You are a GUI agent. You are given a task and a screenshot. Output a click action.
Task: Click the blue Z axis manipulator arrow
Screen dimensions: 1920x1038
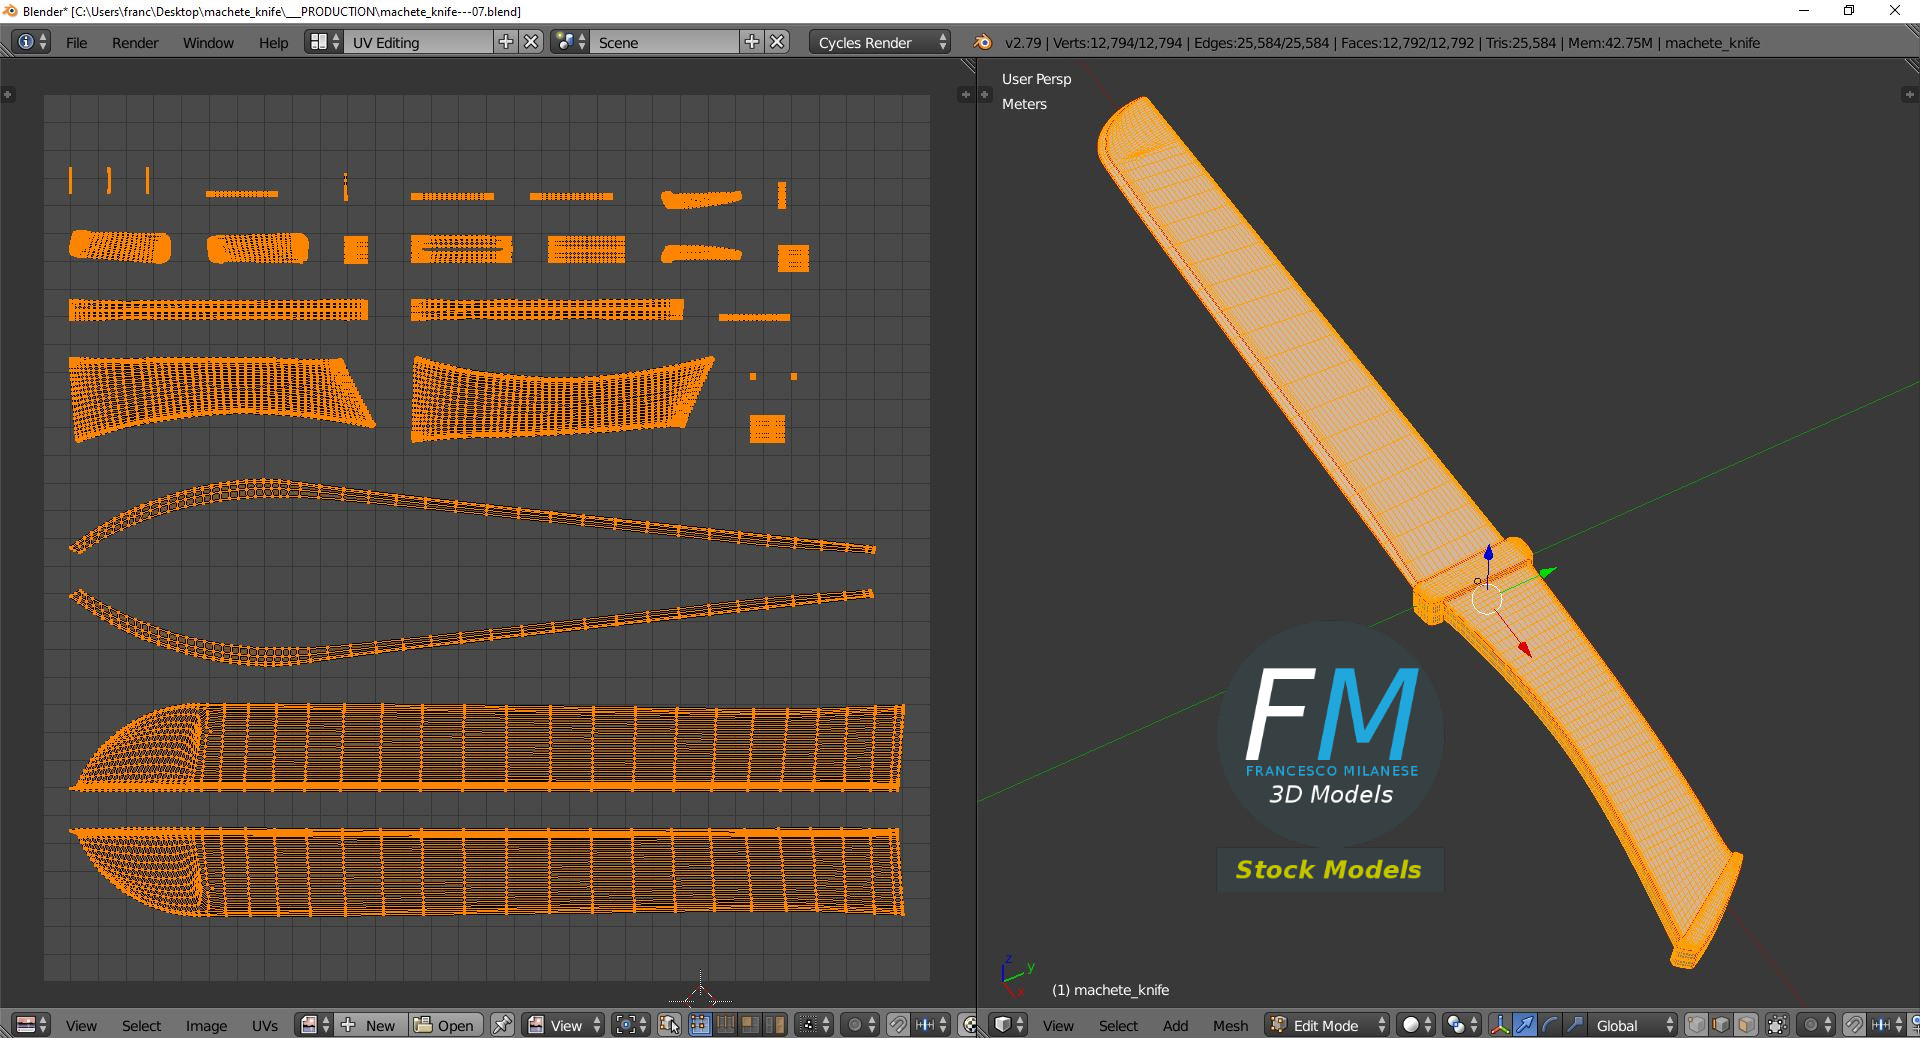click(1488, 553)
